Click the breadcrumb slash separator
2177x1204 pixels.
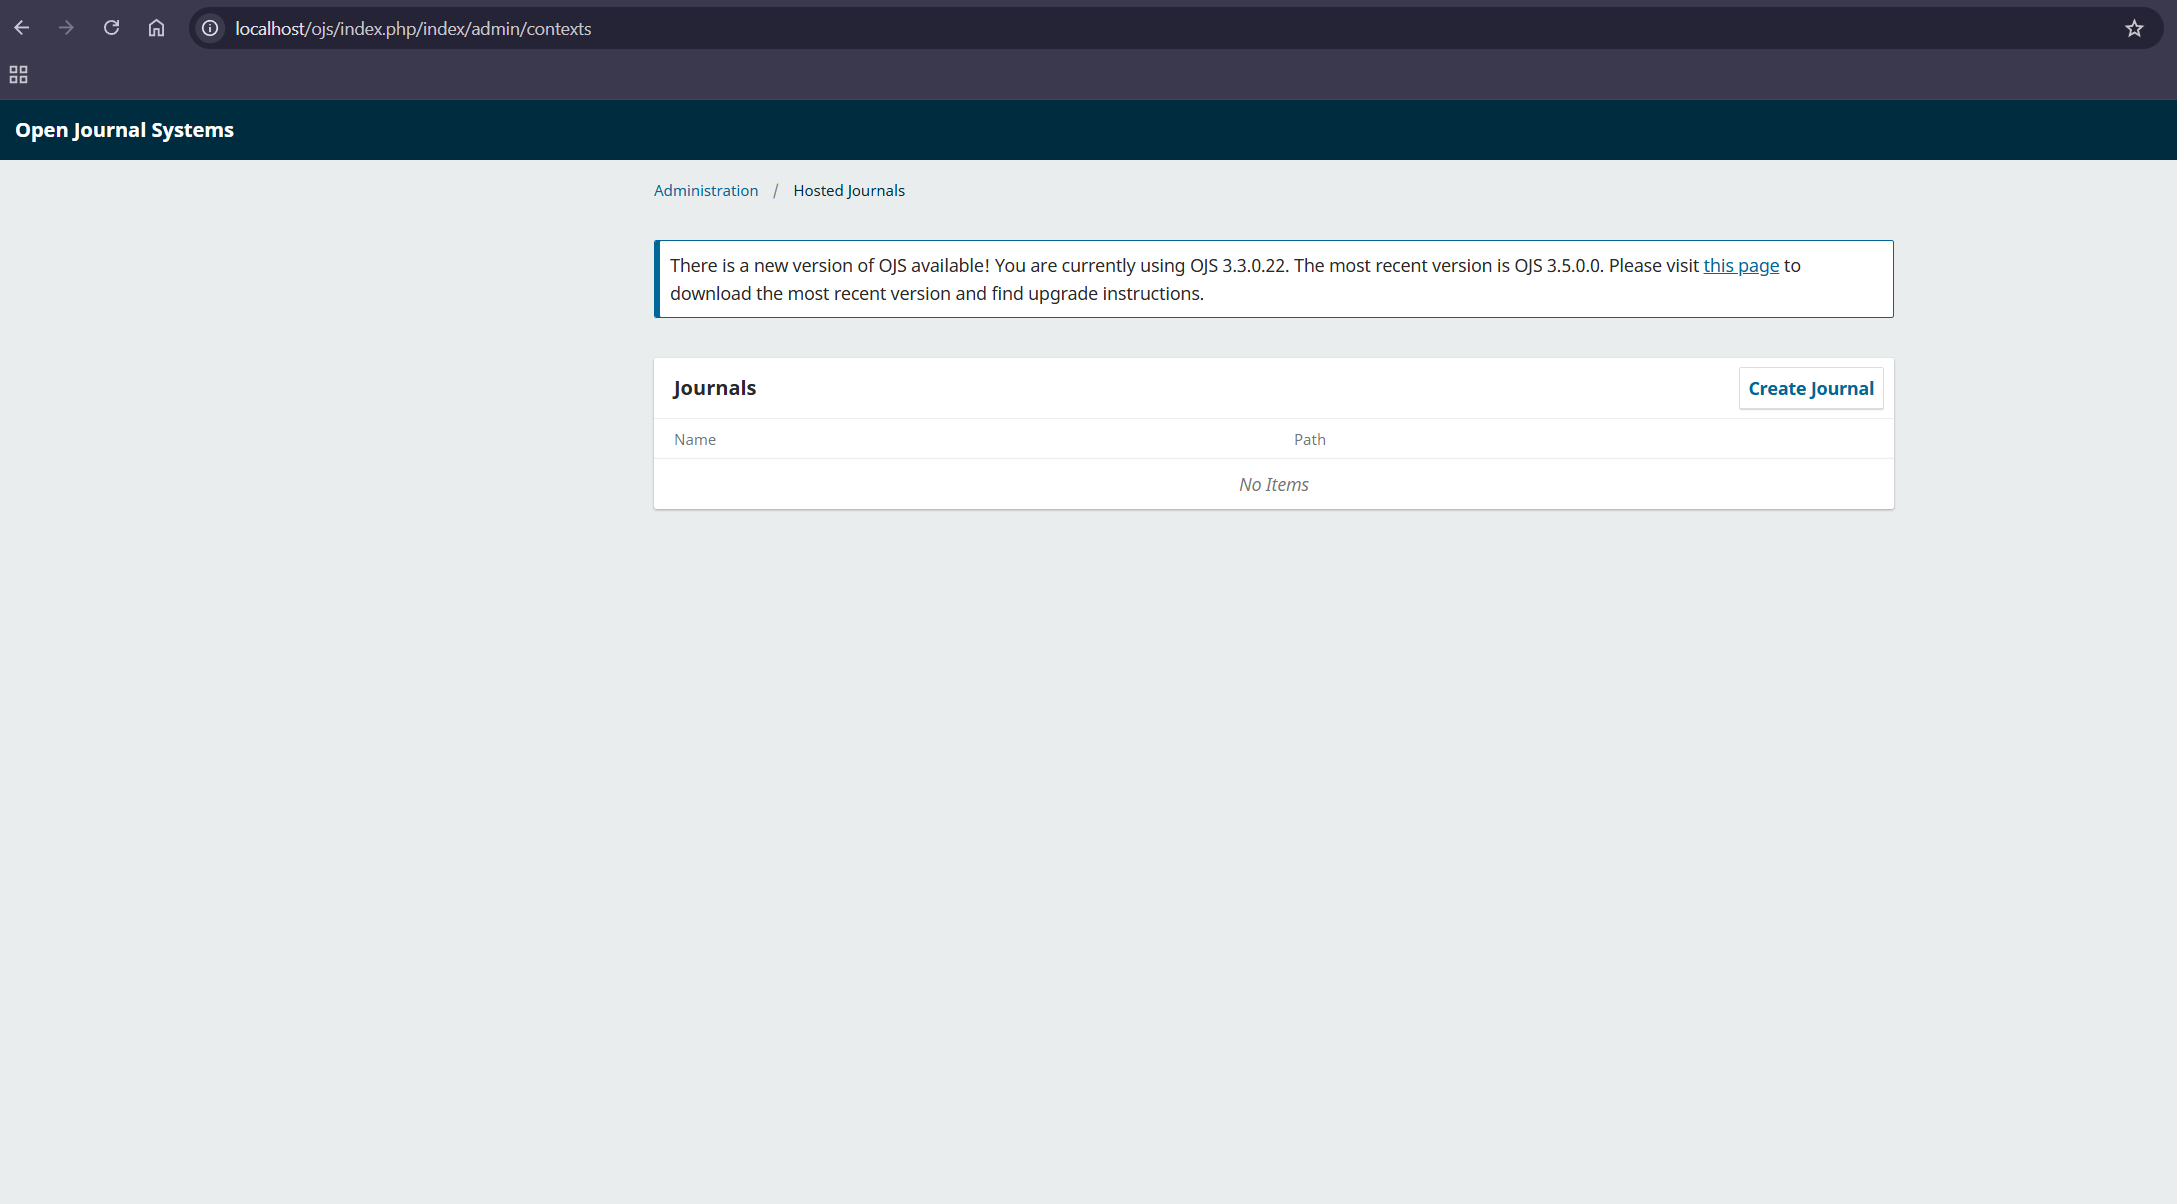tap(775, 190)
